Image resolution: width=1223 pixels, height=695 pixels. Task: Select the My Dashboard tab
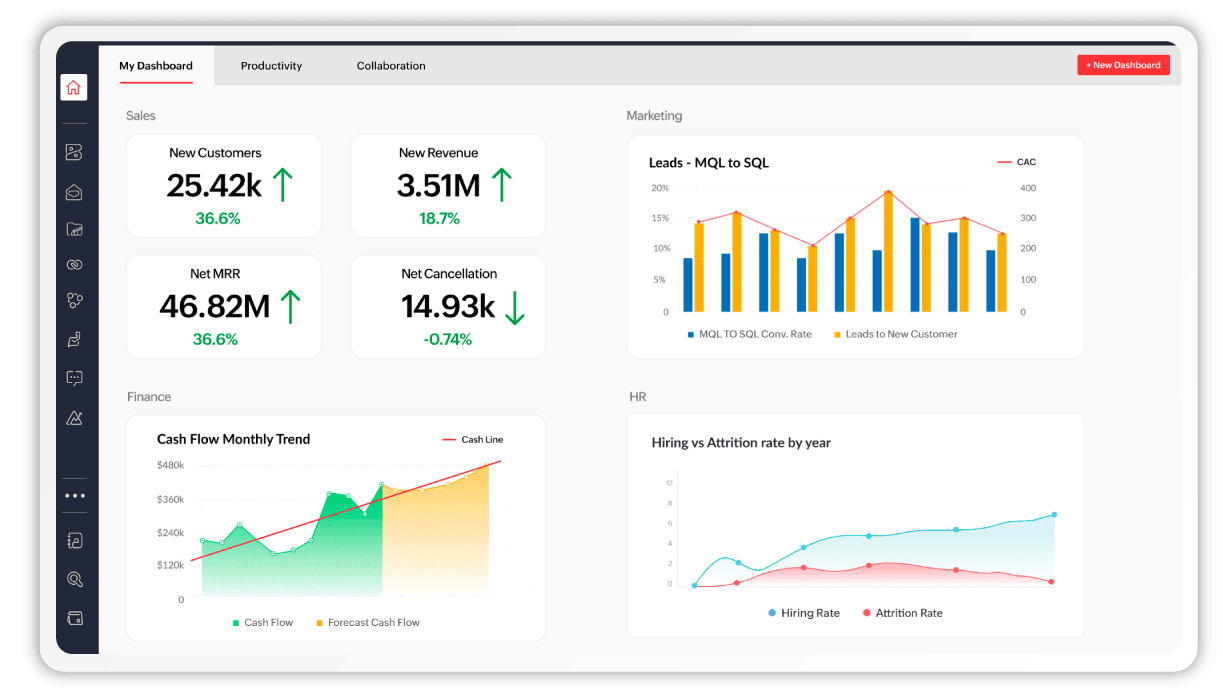pos(156,66)
